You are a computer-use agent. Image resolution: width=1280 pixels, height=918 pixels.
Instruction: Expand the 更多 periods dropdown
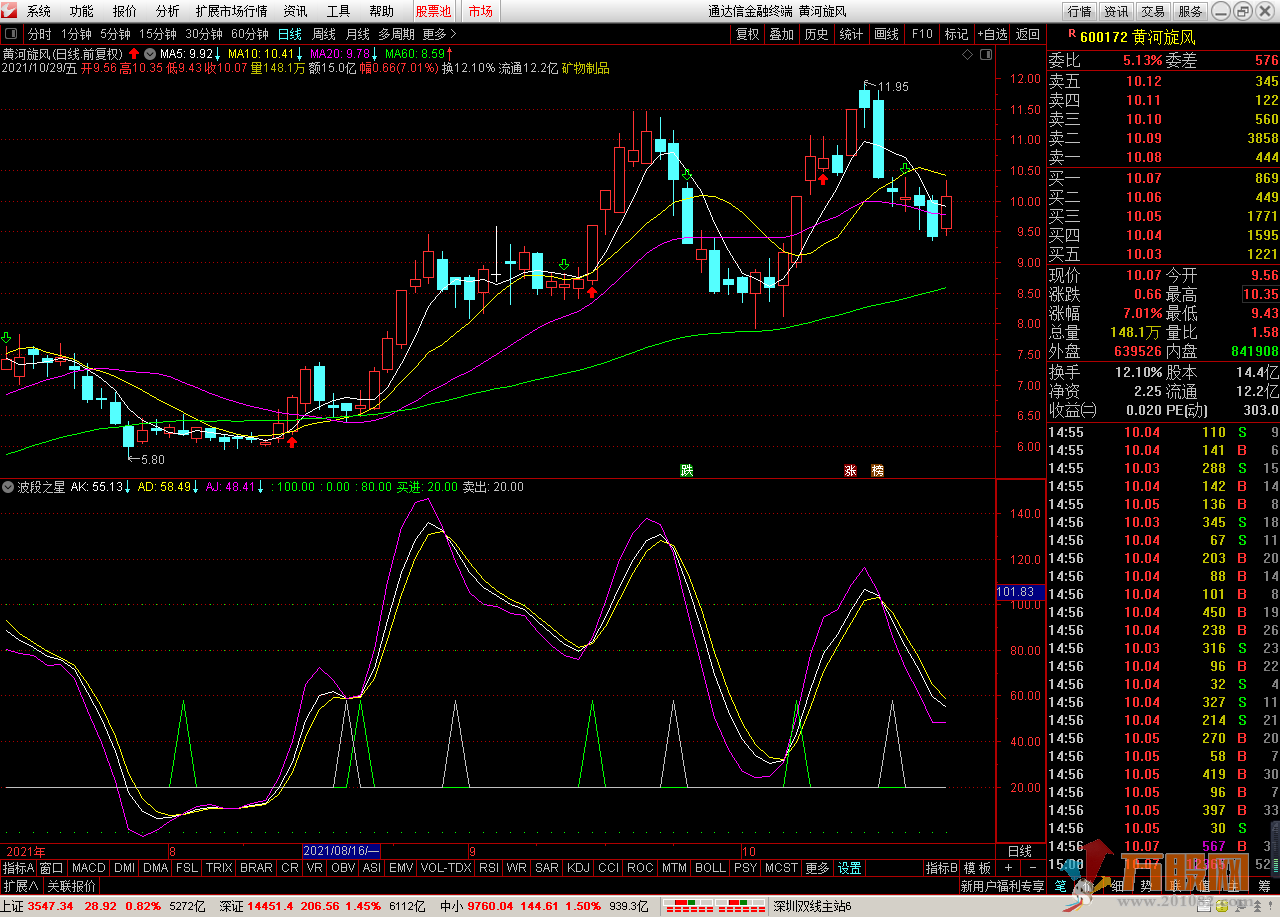[439, 34]
